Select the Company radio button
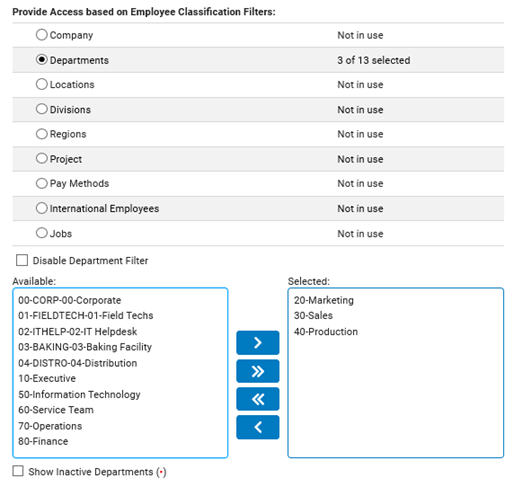The width and height of the screenshot is (514, 478). pos(42,35)
